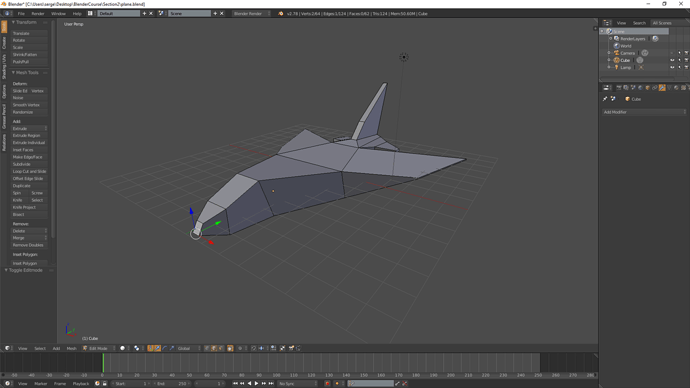Open the File menu

(x=21, y=14)
